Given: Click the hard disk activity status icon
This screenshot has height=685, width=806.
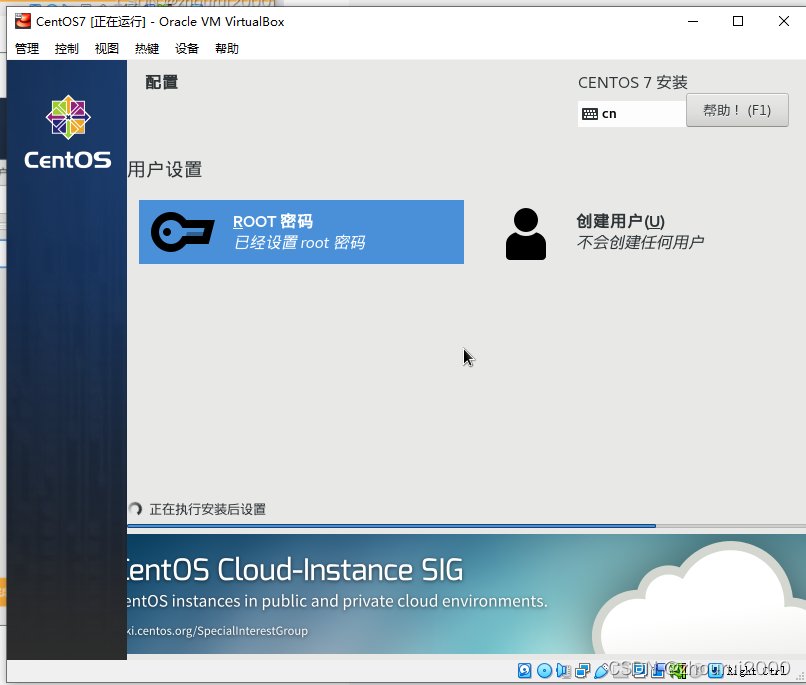Looking at the screenshot, I should (x=524, y=670).
